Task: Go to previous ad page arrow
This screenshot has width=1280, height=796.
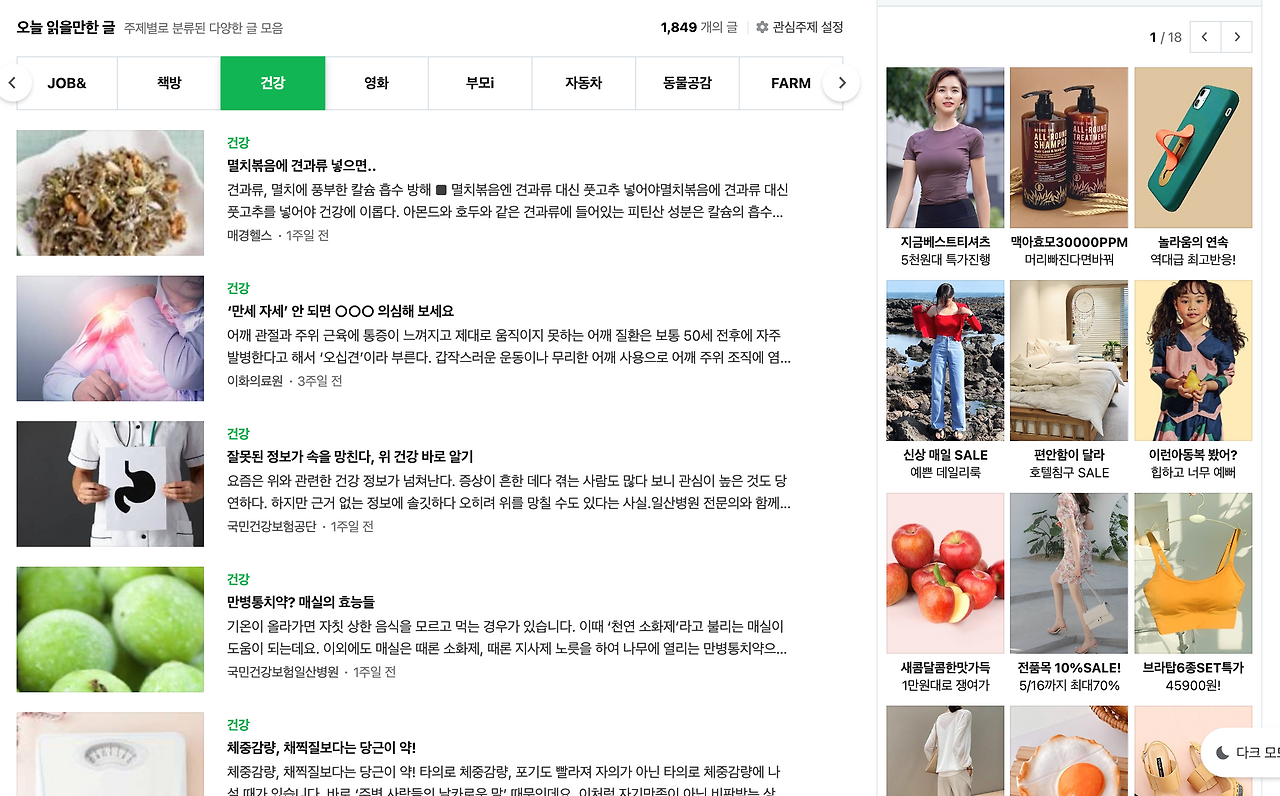Action: click(1205, 37)
